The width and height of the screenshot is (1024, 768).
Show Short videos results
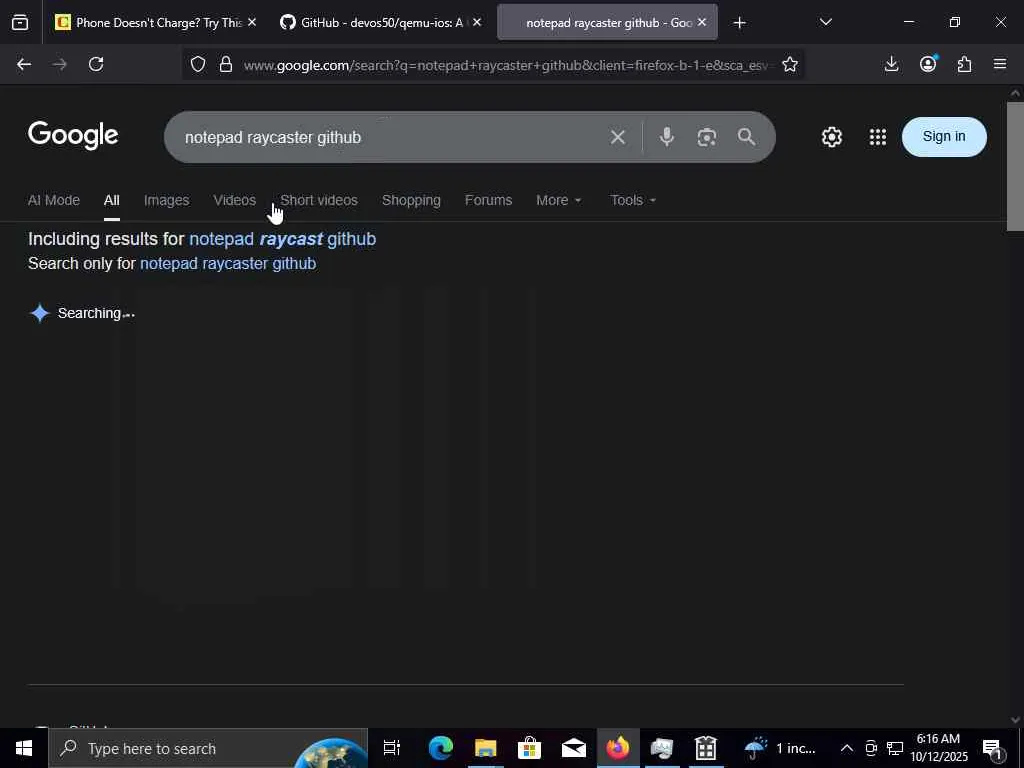(319, 200)
